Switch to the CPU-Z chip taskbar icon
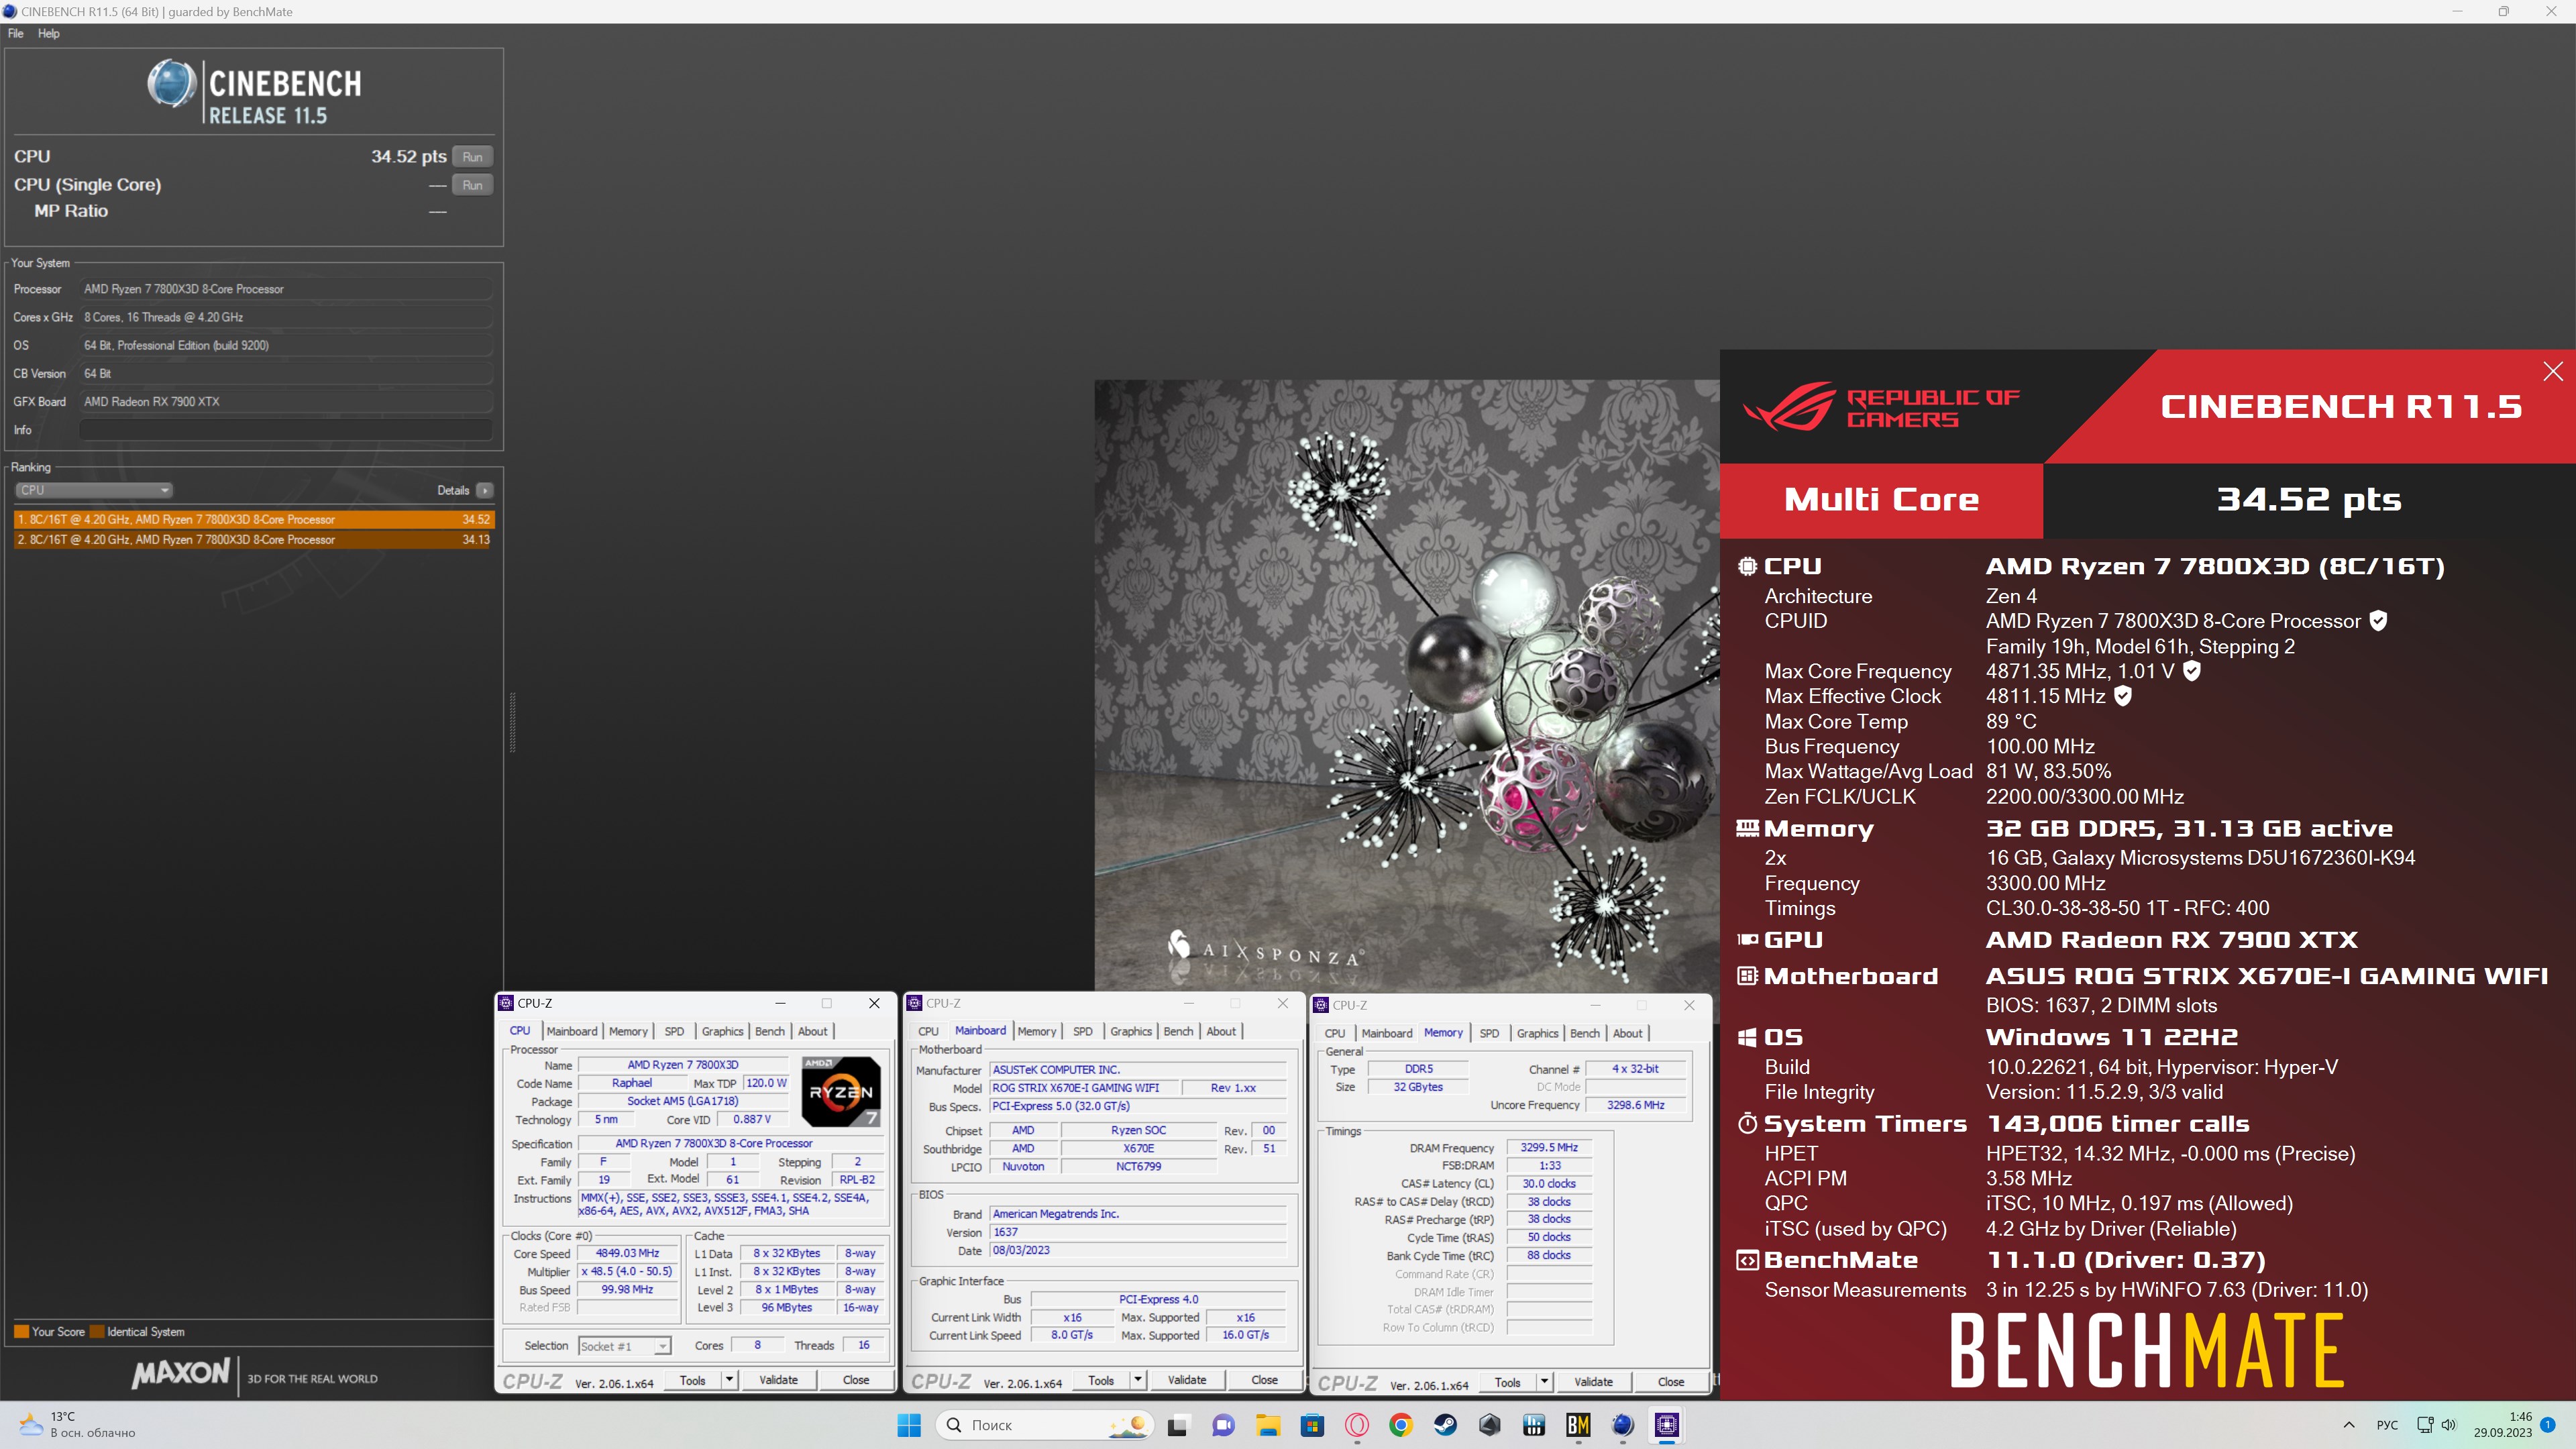 pos(1667,1425)
